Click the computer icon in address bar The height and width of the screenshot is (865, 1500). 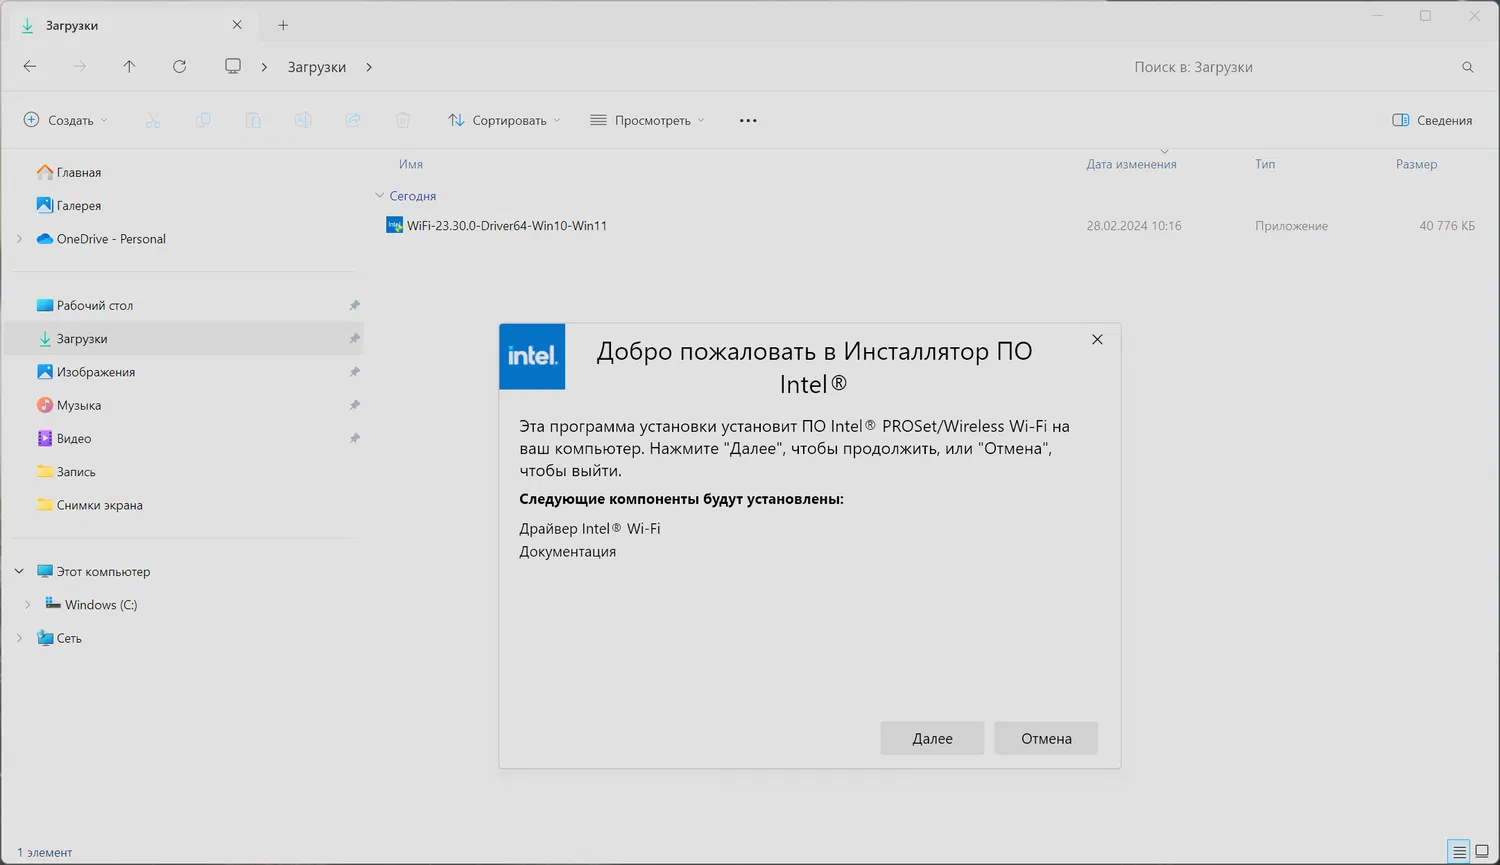pyautogui.click(x=233, y=66)
